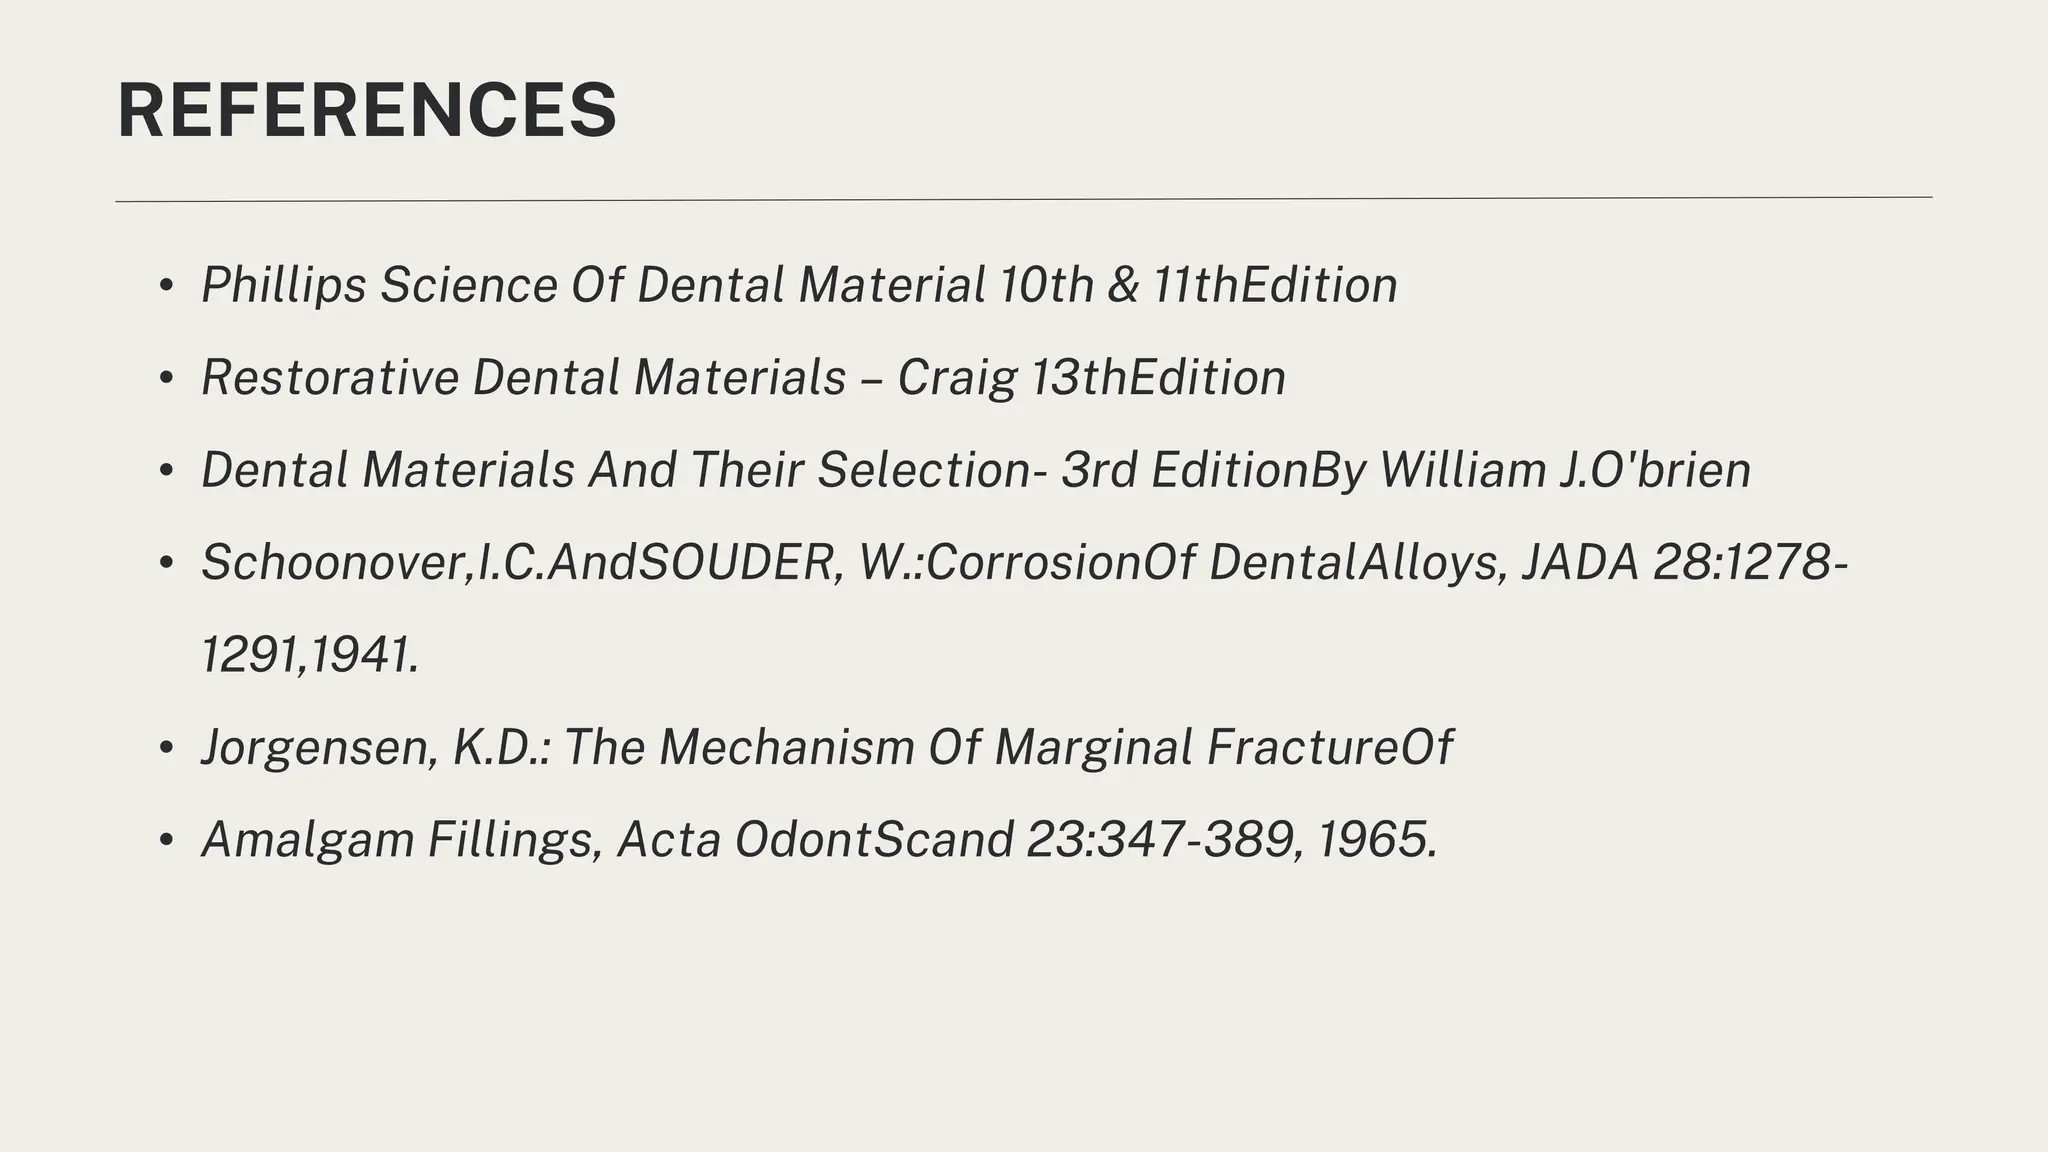
Task: Select the Restorative Dental Materials Craig reference
Action: point(743,378)
